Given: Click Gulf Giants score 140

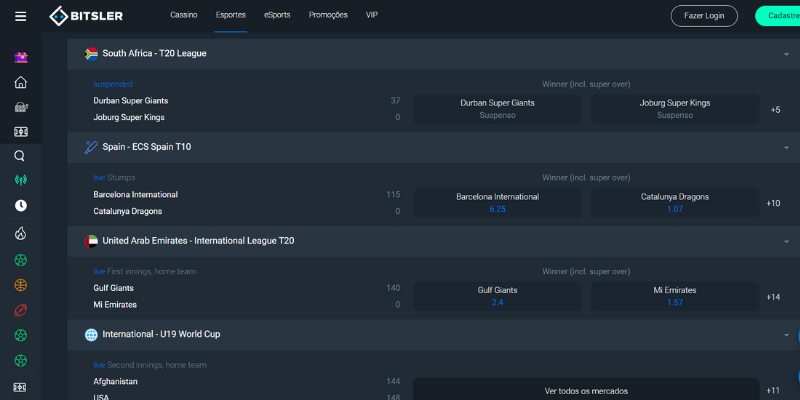Looking at the screenshot, I should [393, 288].
